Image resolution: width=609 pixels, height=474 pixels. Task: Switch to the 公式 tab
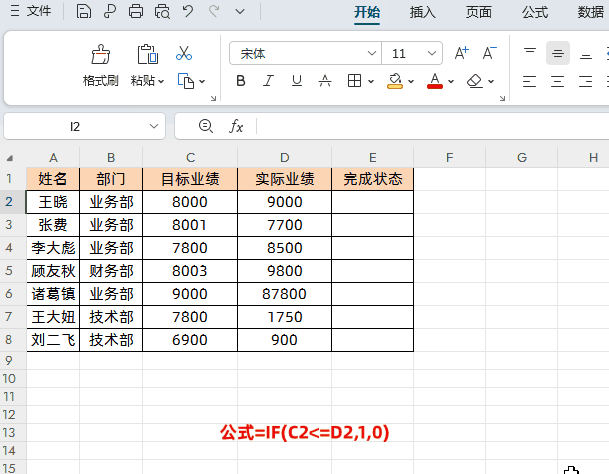click(535, 12)
